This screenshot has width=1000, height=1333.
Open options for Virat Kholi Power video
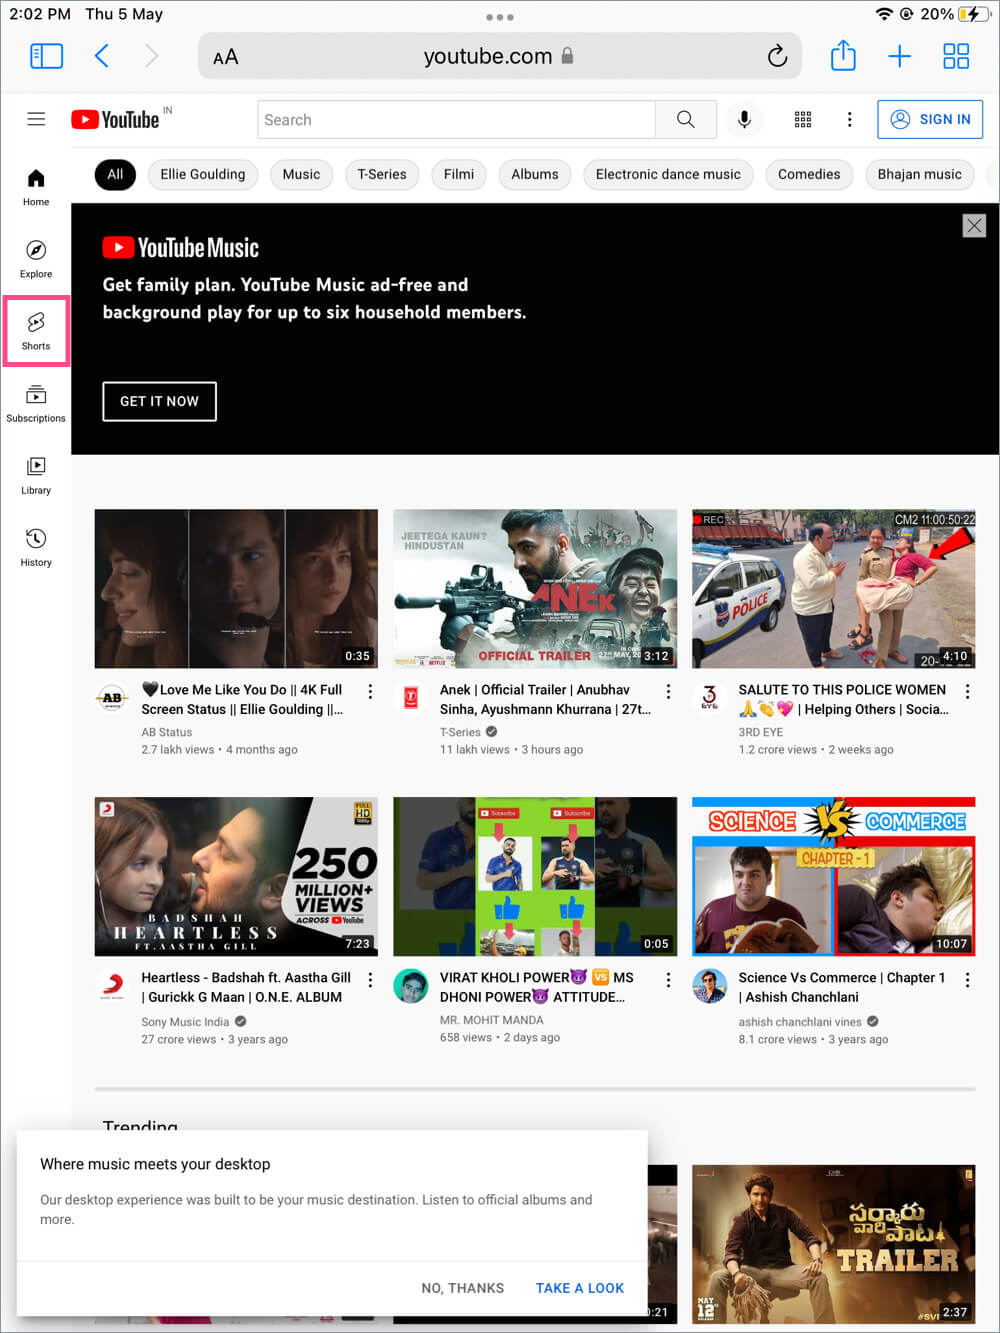(669, 980)
